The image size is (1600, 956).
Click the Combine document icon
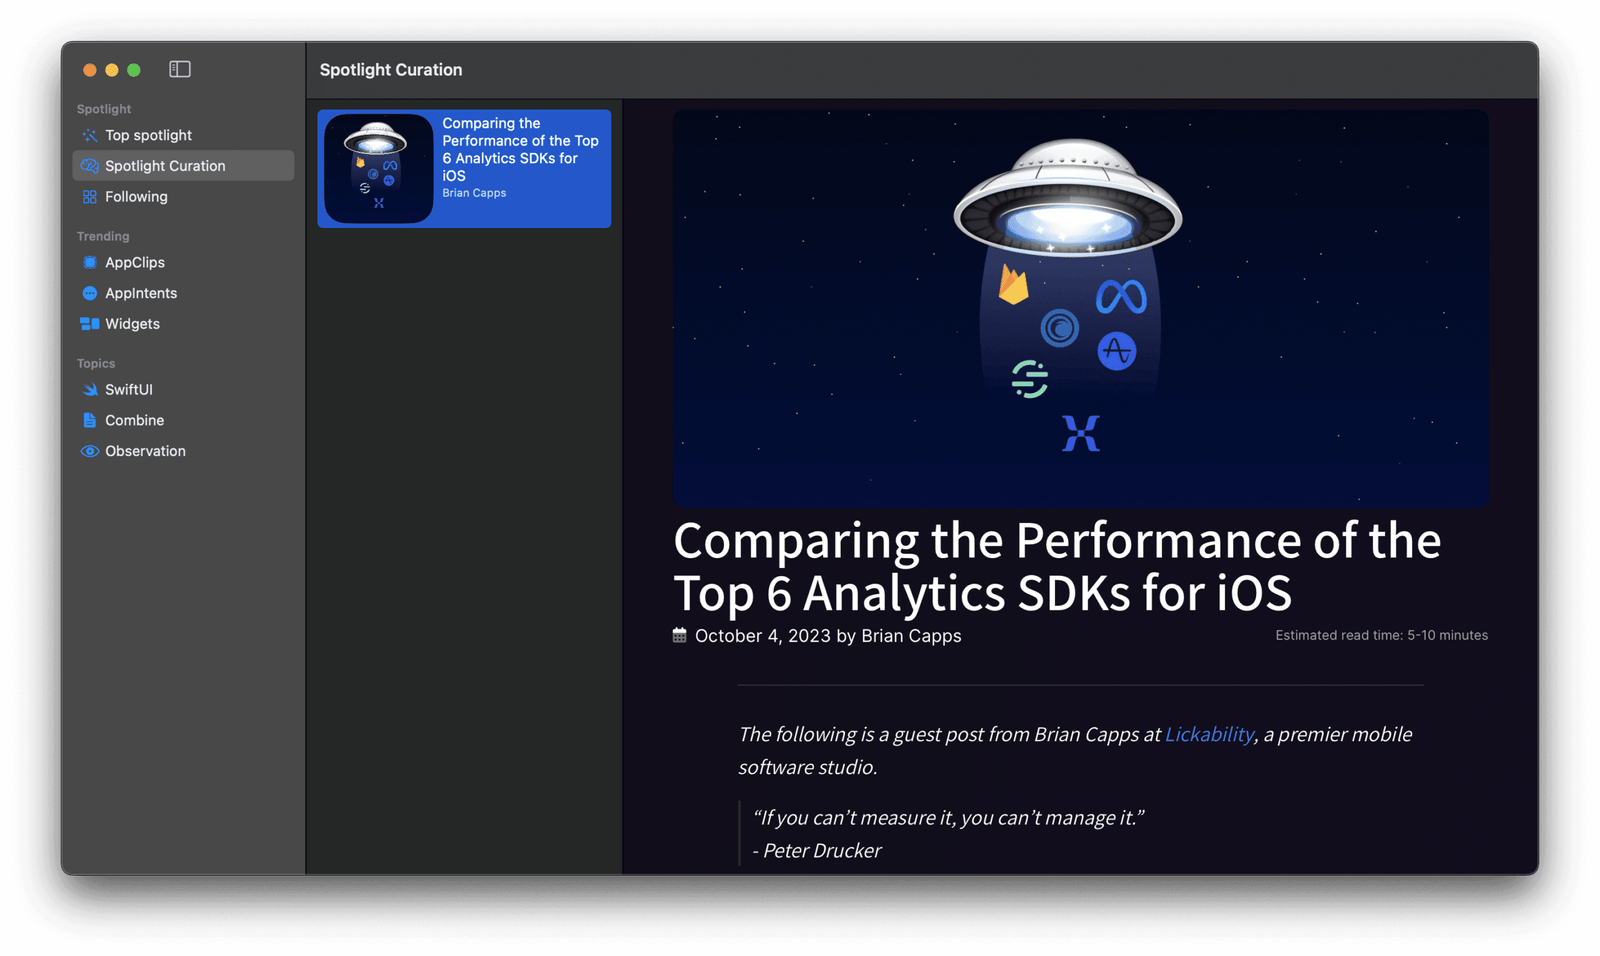tap(89, 420)
